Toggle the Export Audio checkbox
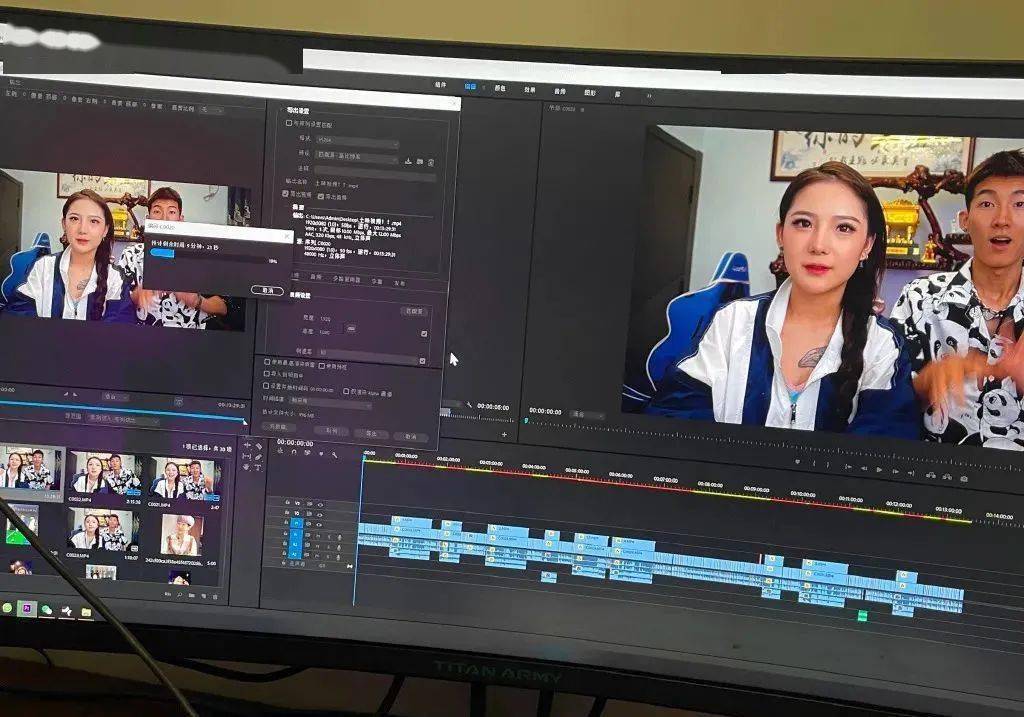This screenshot has width=1024, height=717. (321, 196)
